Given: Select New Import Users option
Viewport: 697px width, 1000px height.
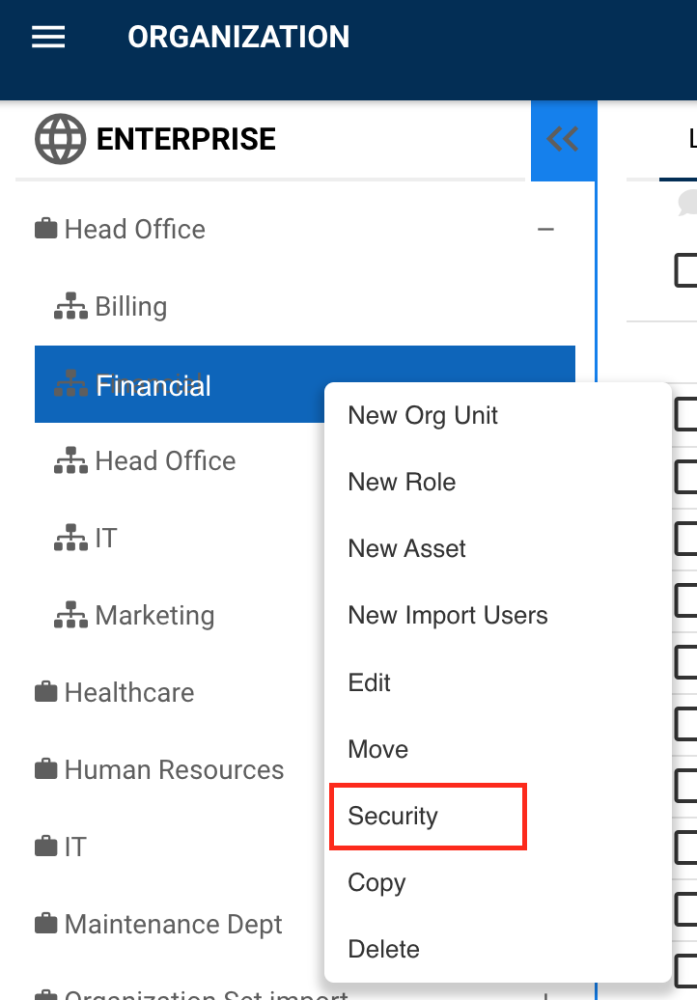Looking at the screenshot, I should tap(447, 616).
